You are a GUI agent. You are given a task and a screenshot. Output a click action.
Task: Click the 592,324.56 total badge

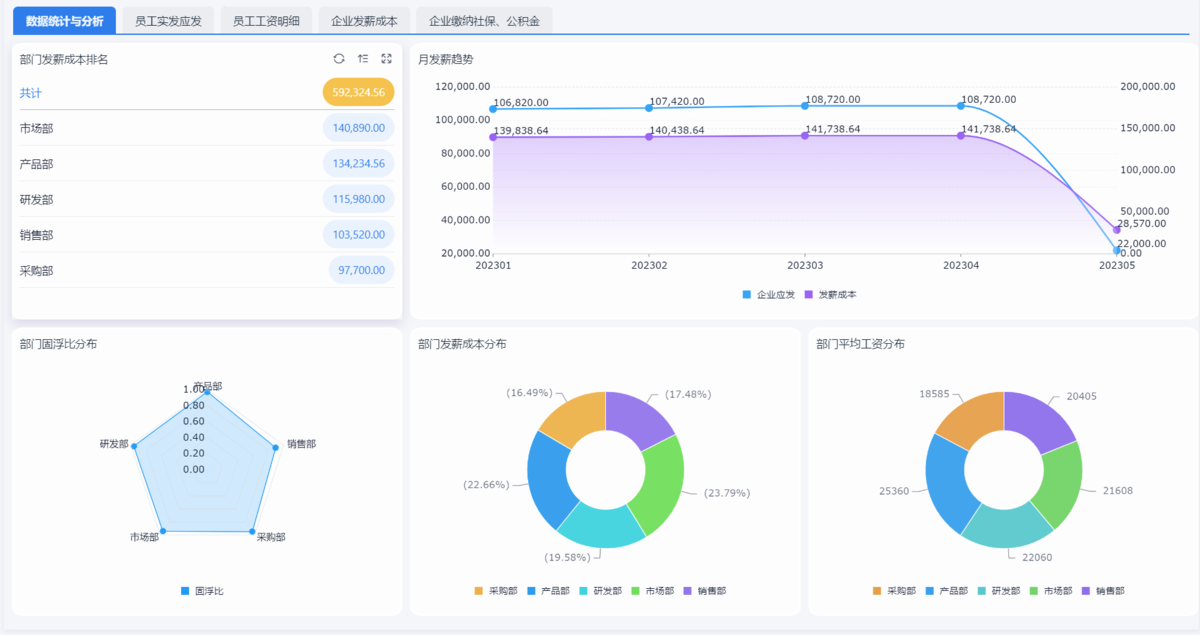tap(358, 92)
